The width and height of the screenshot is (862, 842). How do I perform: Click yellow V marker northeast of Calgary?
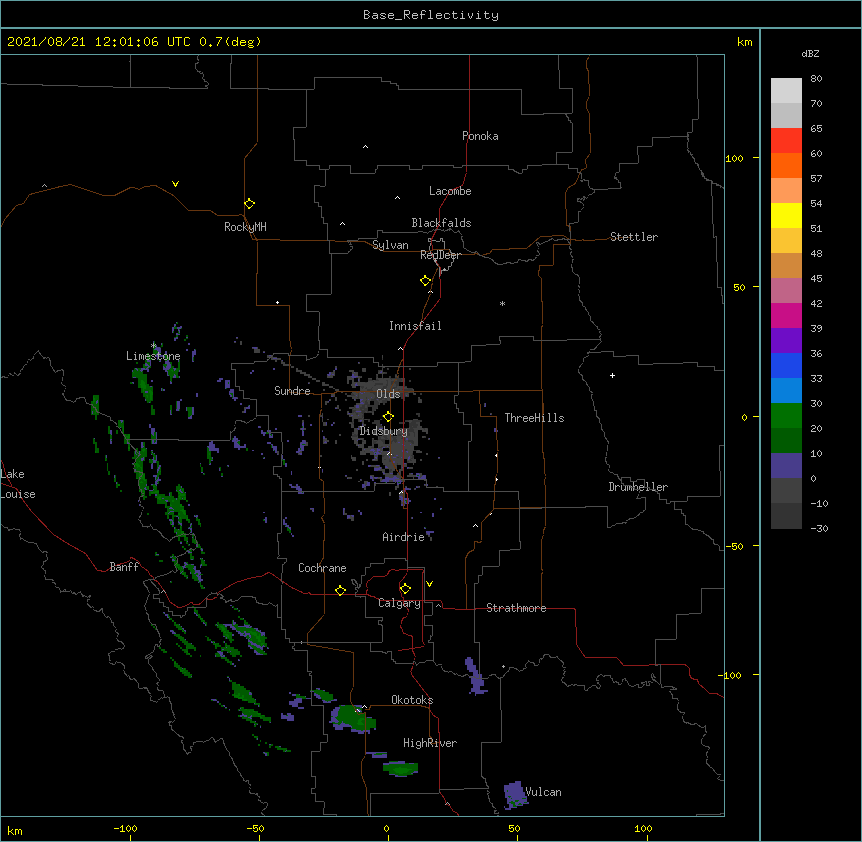(429, 584)
